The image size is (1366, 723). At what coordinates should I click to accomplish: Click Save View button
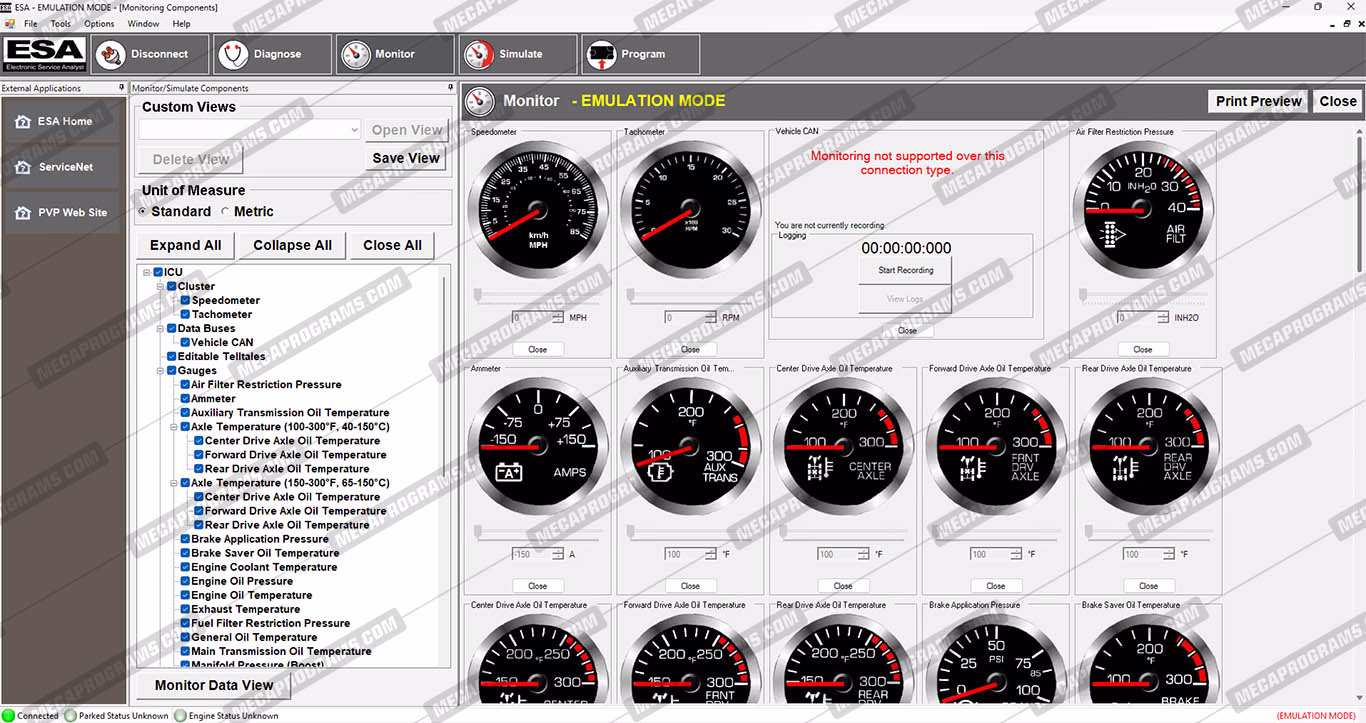click(406, 158)
